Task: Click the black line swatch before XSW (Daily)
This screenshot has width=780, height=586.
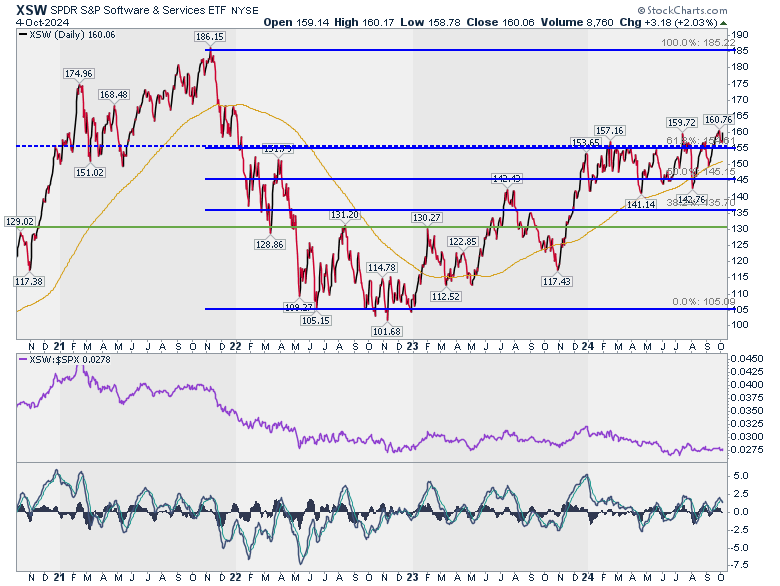Action: pos(23,34)
